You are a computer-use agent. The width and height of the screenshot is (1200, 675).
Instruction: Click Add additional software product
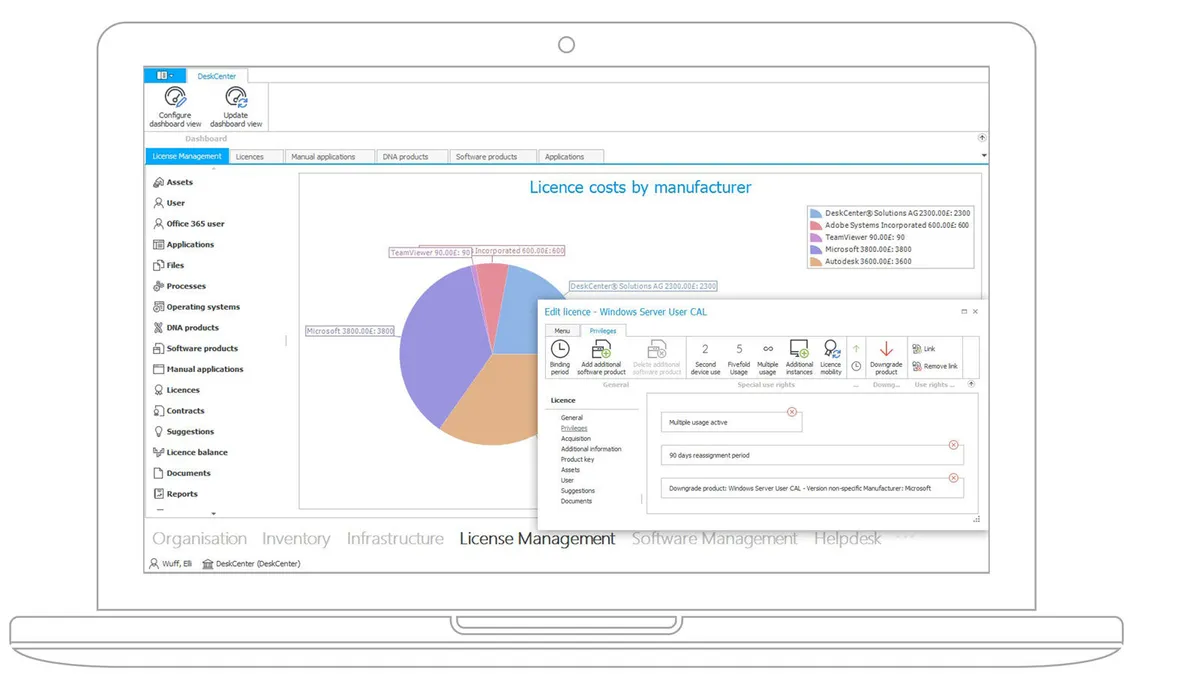(x=601, y=357)
